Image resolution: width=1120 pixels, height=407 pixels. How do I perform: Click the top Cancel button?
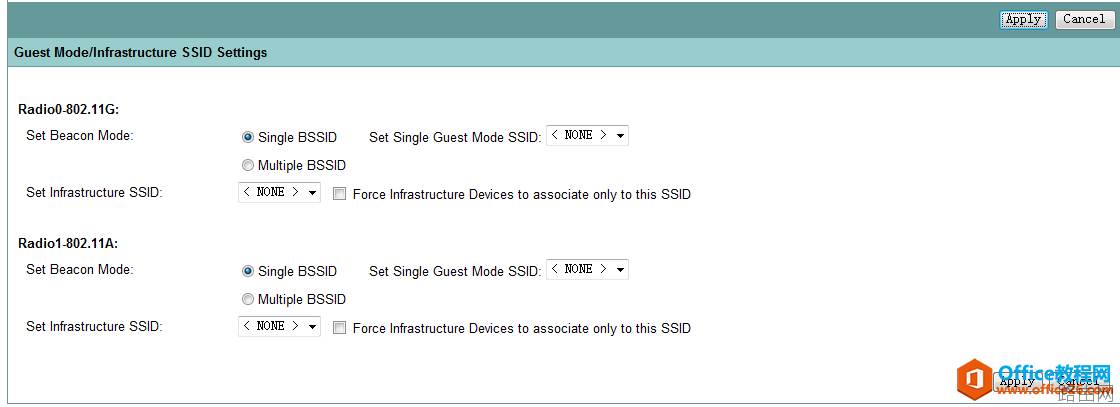pyautogui.click(x=1084, y=19)
